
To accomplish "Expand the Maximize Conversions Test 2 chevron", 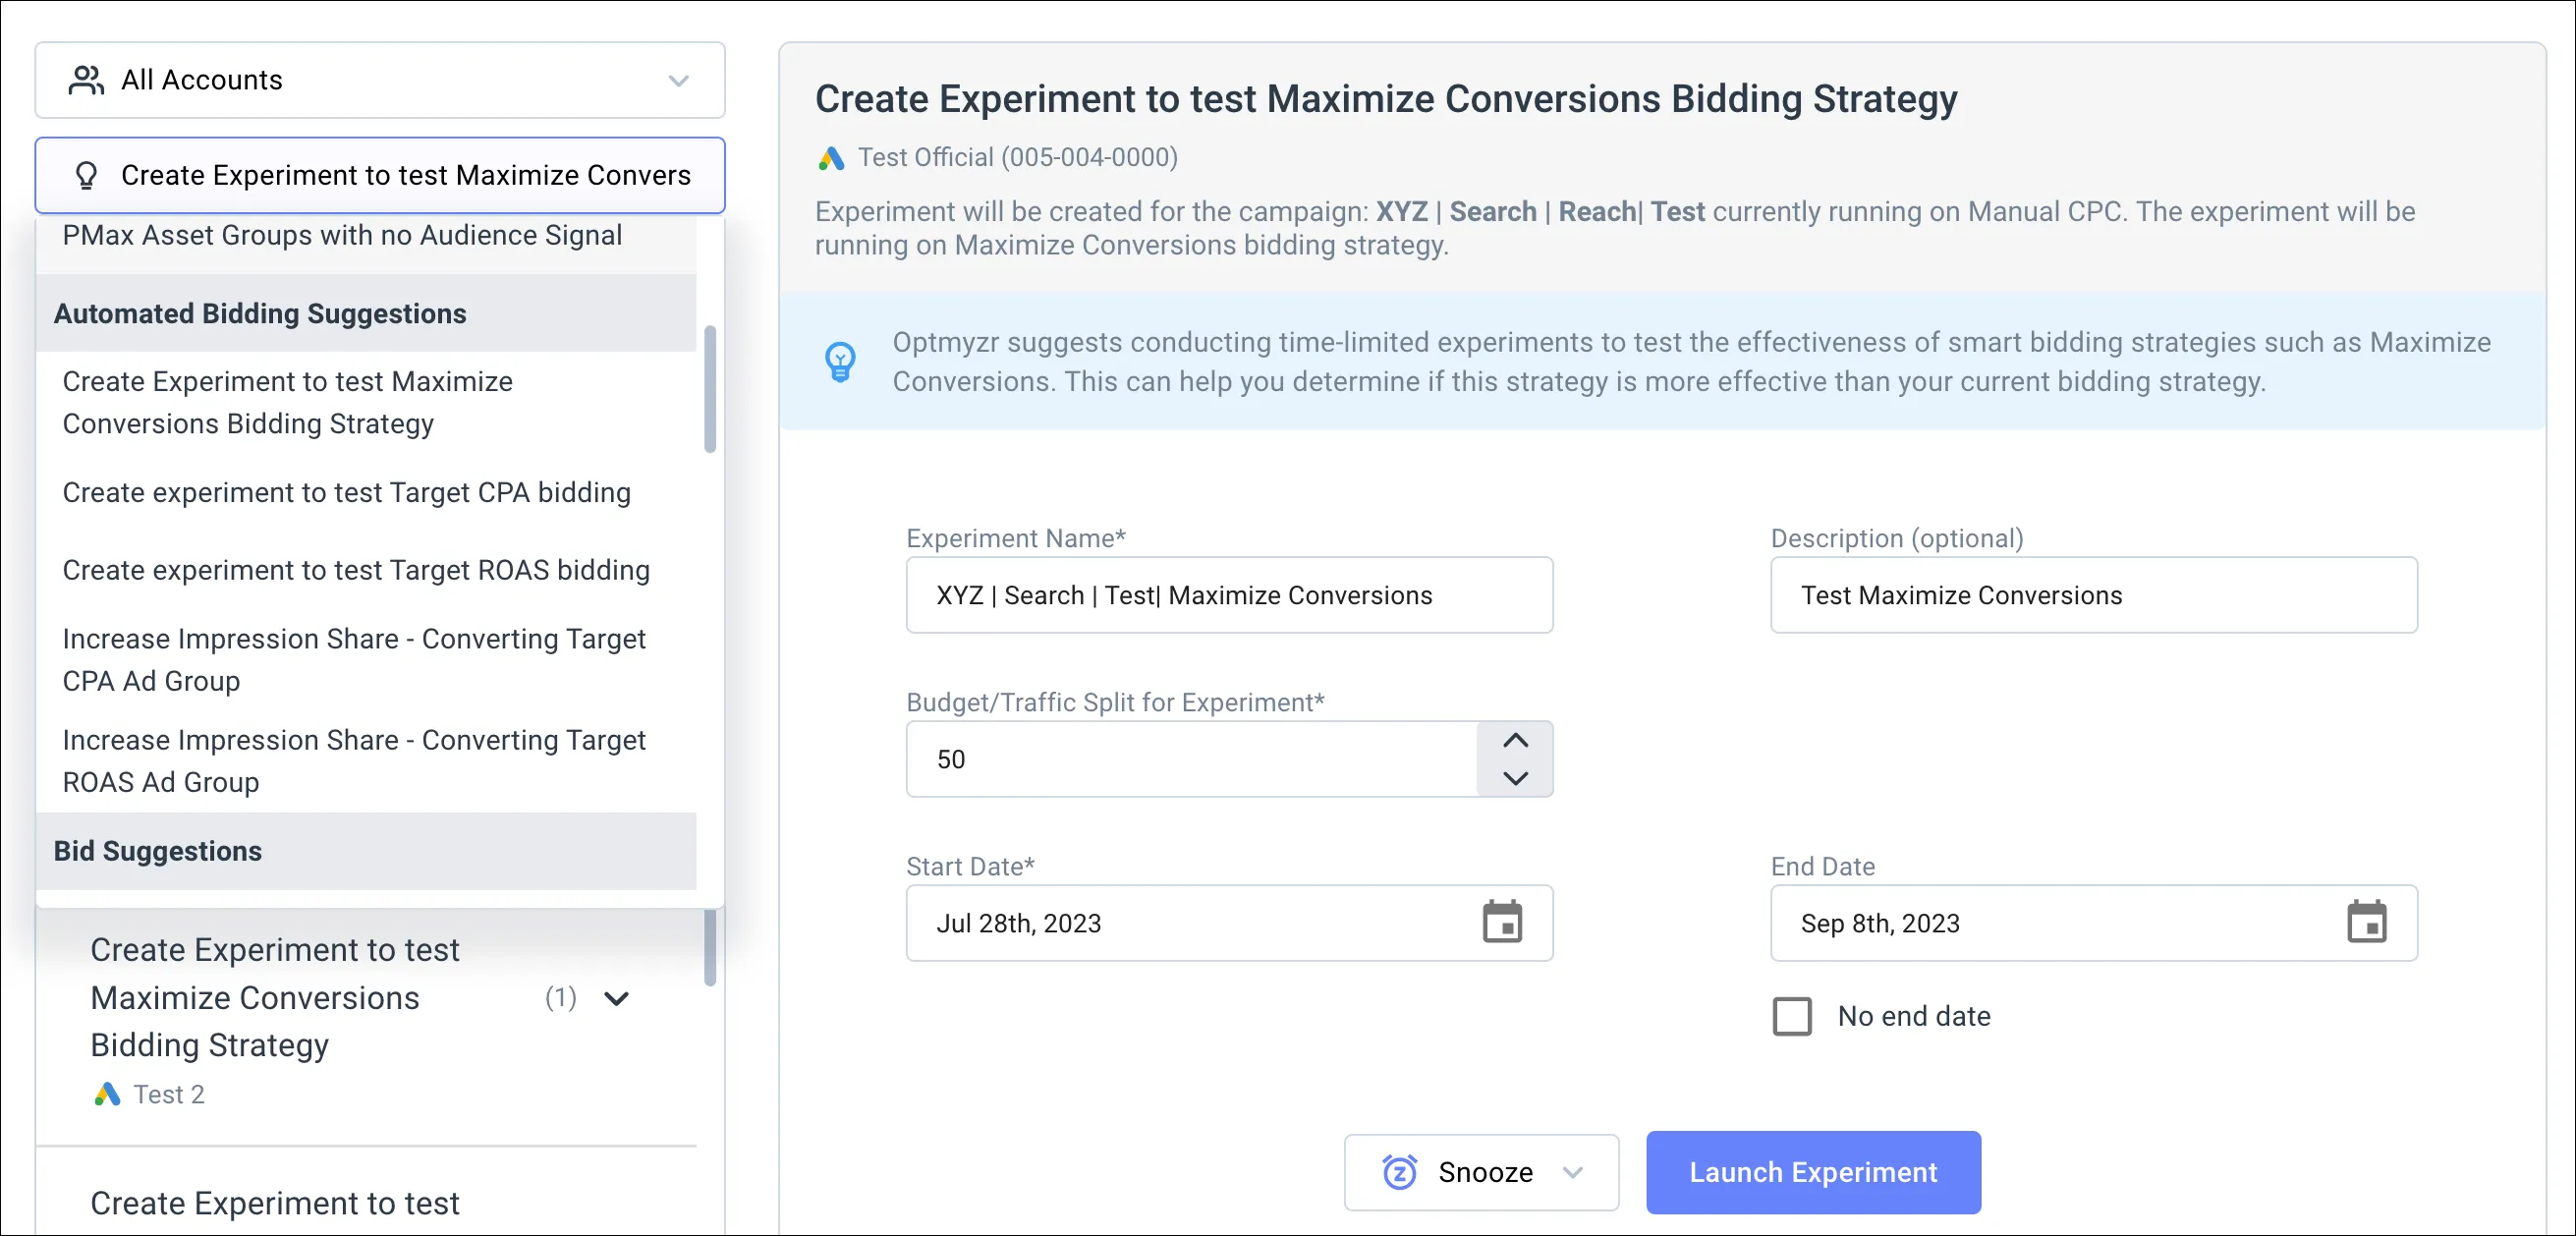I will tap(617, 998).
